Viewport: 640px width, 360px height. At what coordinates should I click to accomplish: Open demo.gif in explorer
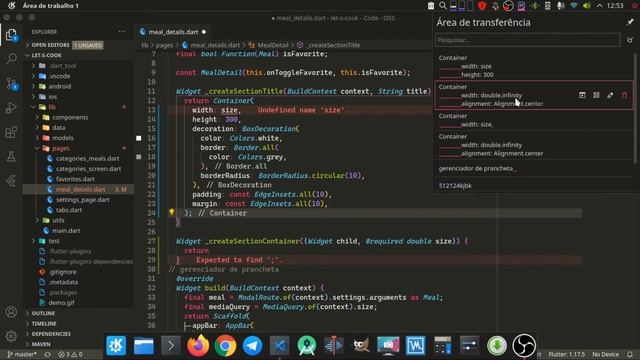click(x=61, y=302)
